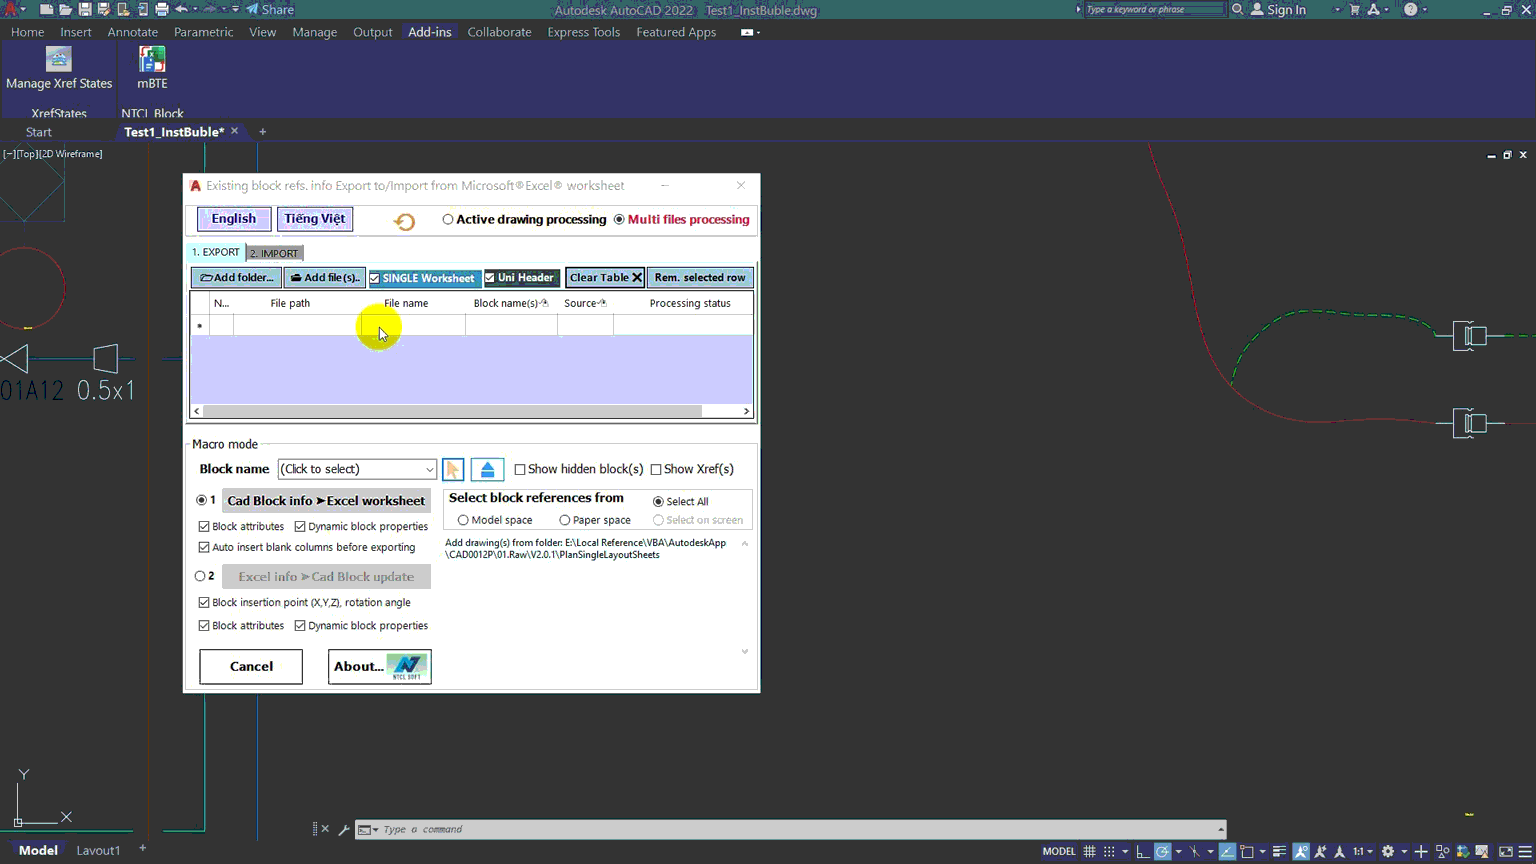1536x864 pixels.
Task: Switch to the Start drawing tab
Action: tap(39, 132)
